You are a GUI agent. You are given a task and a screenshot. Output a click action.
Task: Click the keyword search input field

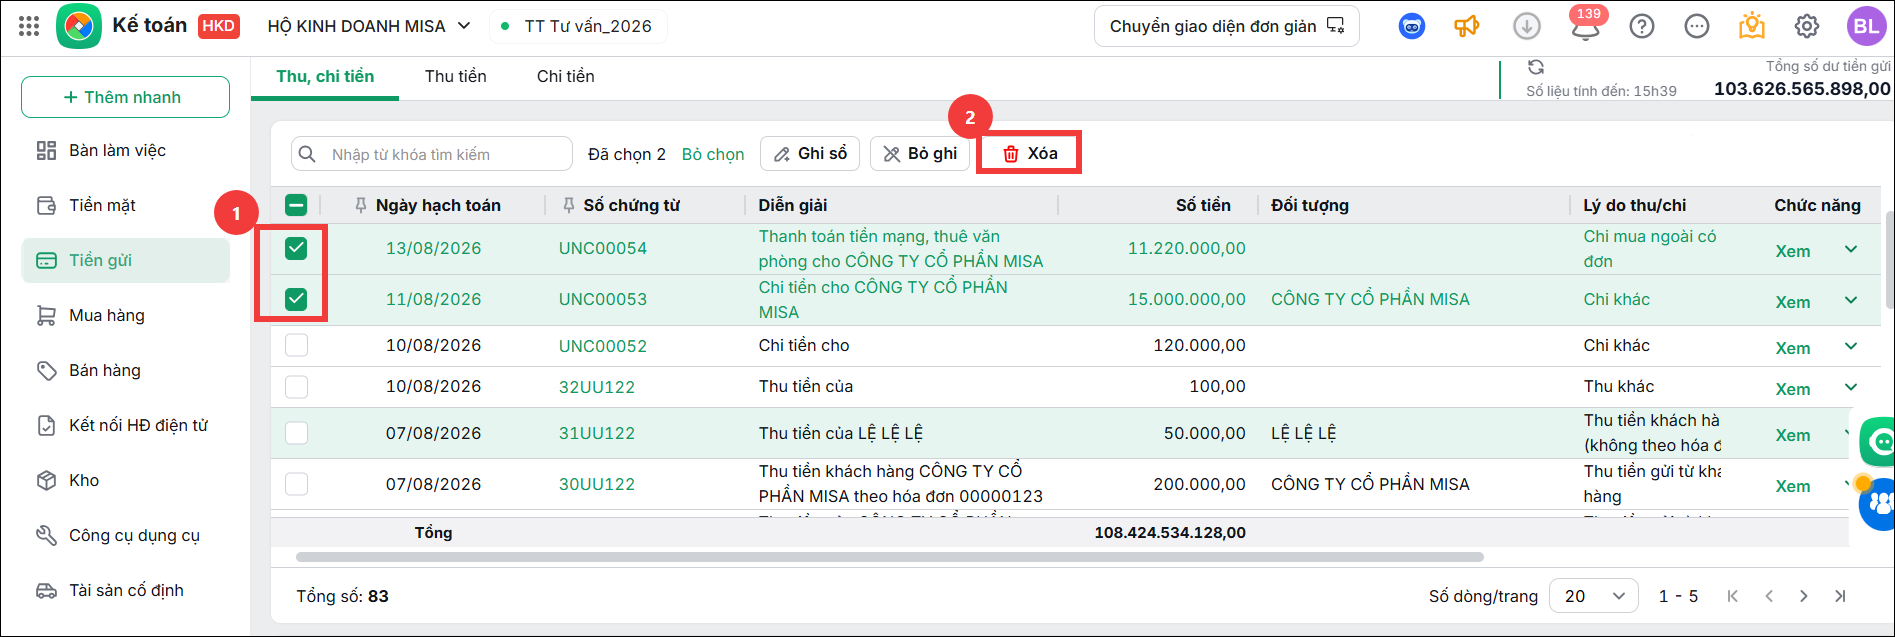coord(432,154)
